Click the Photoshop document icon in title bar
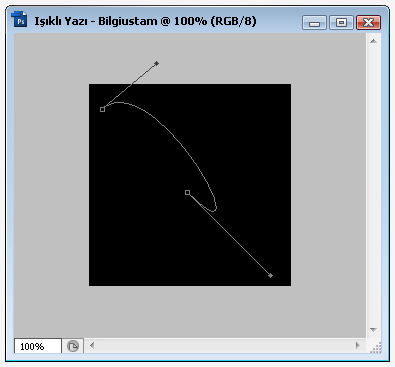Image resolution: width=395 pixels, height=367 pixels. pos(20,19)
